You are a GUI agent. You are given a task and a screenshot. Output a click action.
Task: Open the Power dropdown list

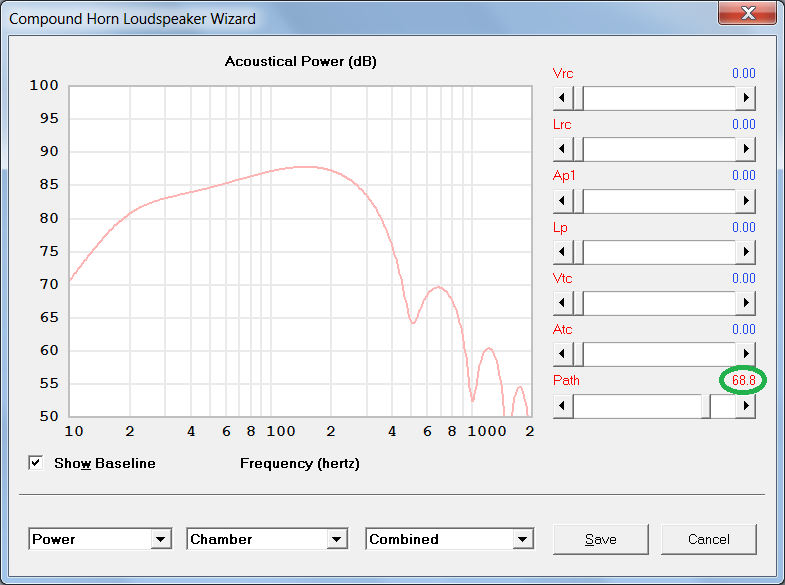point(160,539)
